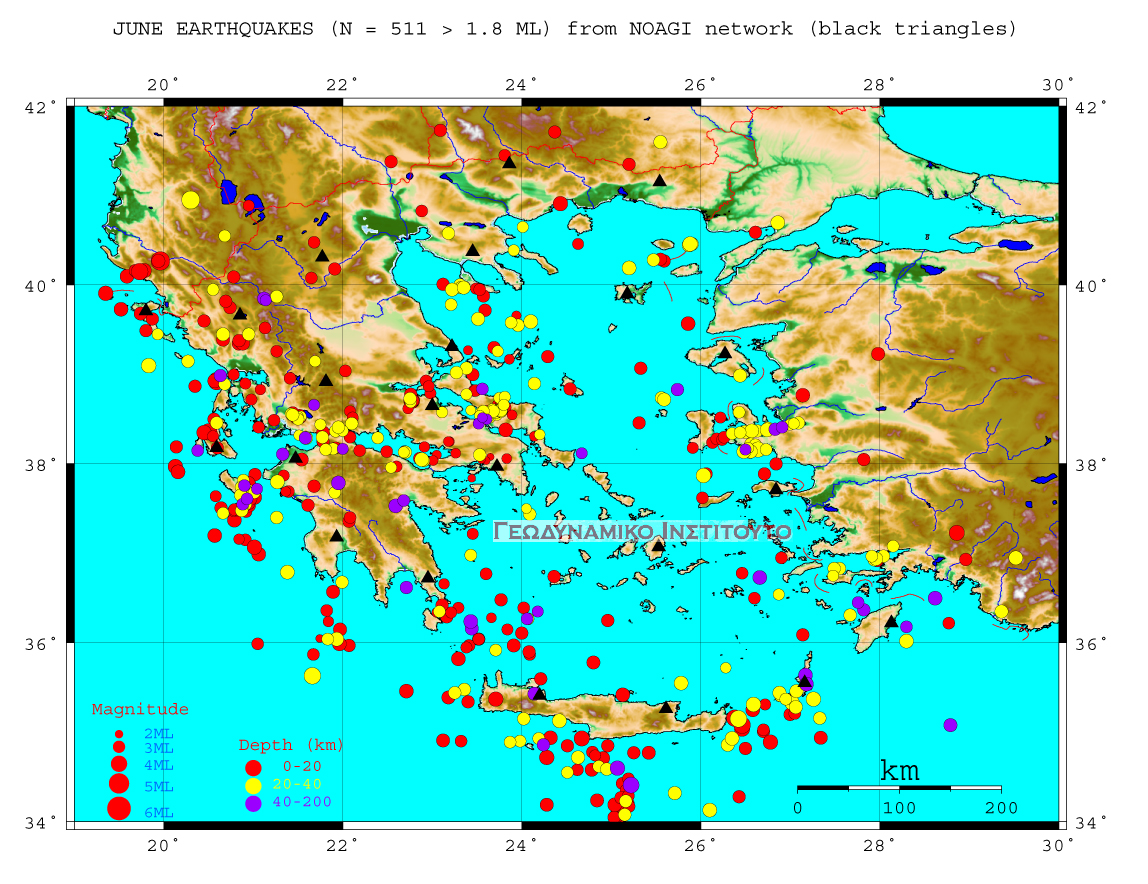1148x884 pixels.
Task: Click the largest 6ML magnitude circle in legend
Action: [x=119, y=809]
